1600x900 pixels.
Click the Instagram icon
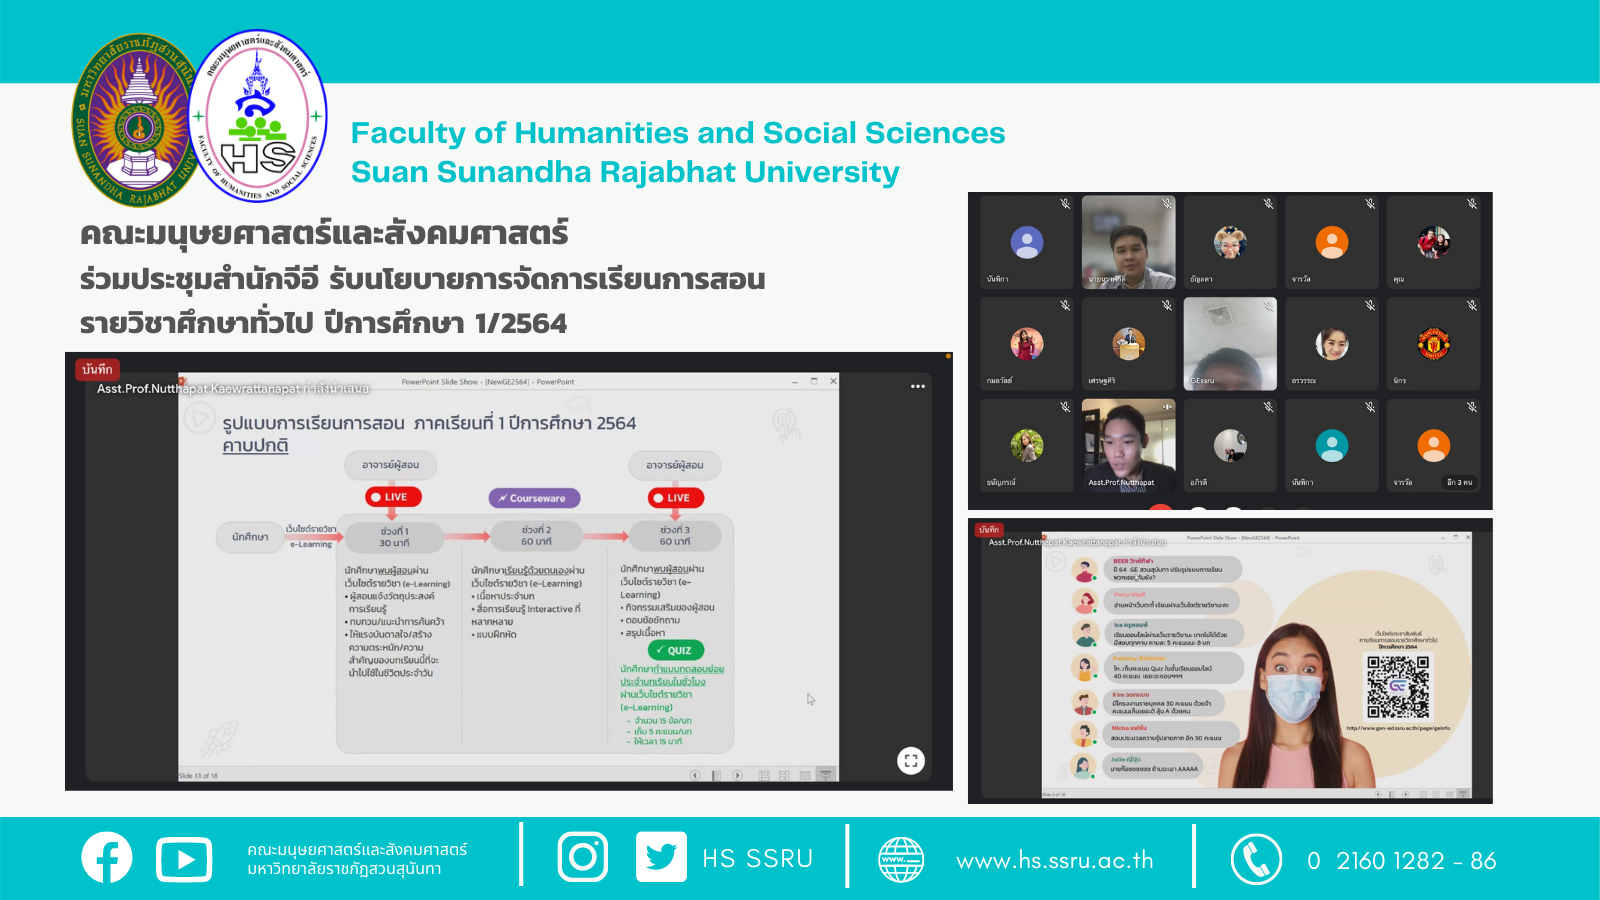click(x=582, y=857)
